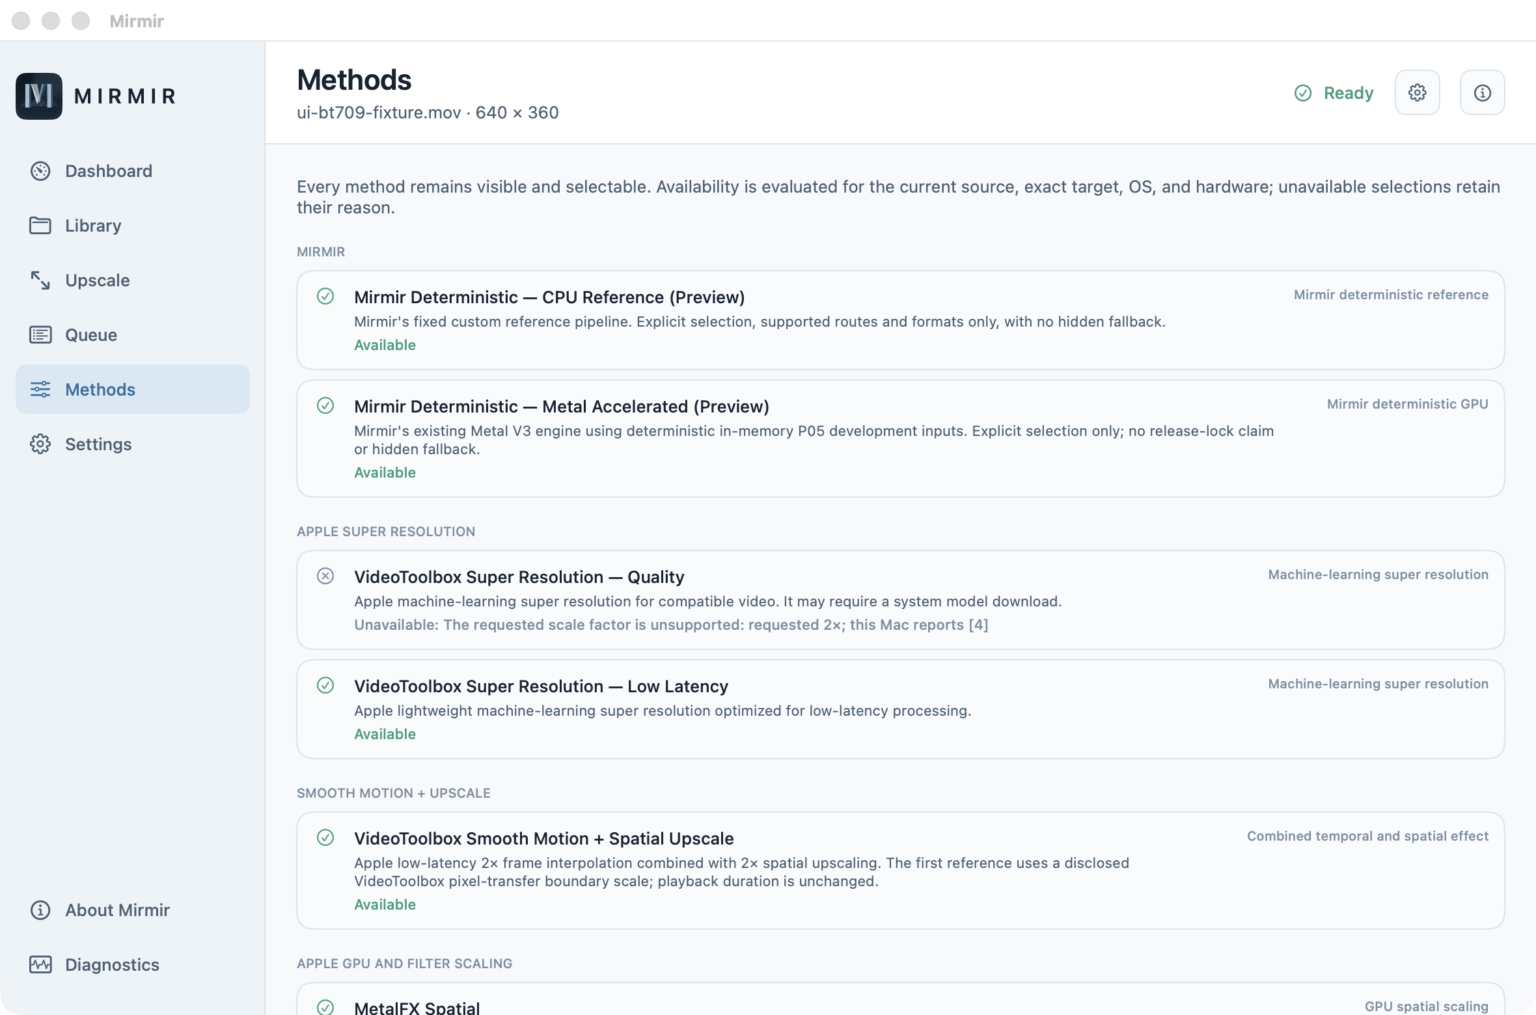This screenshot has width=1536, height=1015.
Task: Click Available status under CPU Reference
Action: point(385,345)
